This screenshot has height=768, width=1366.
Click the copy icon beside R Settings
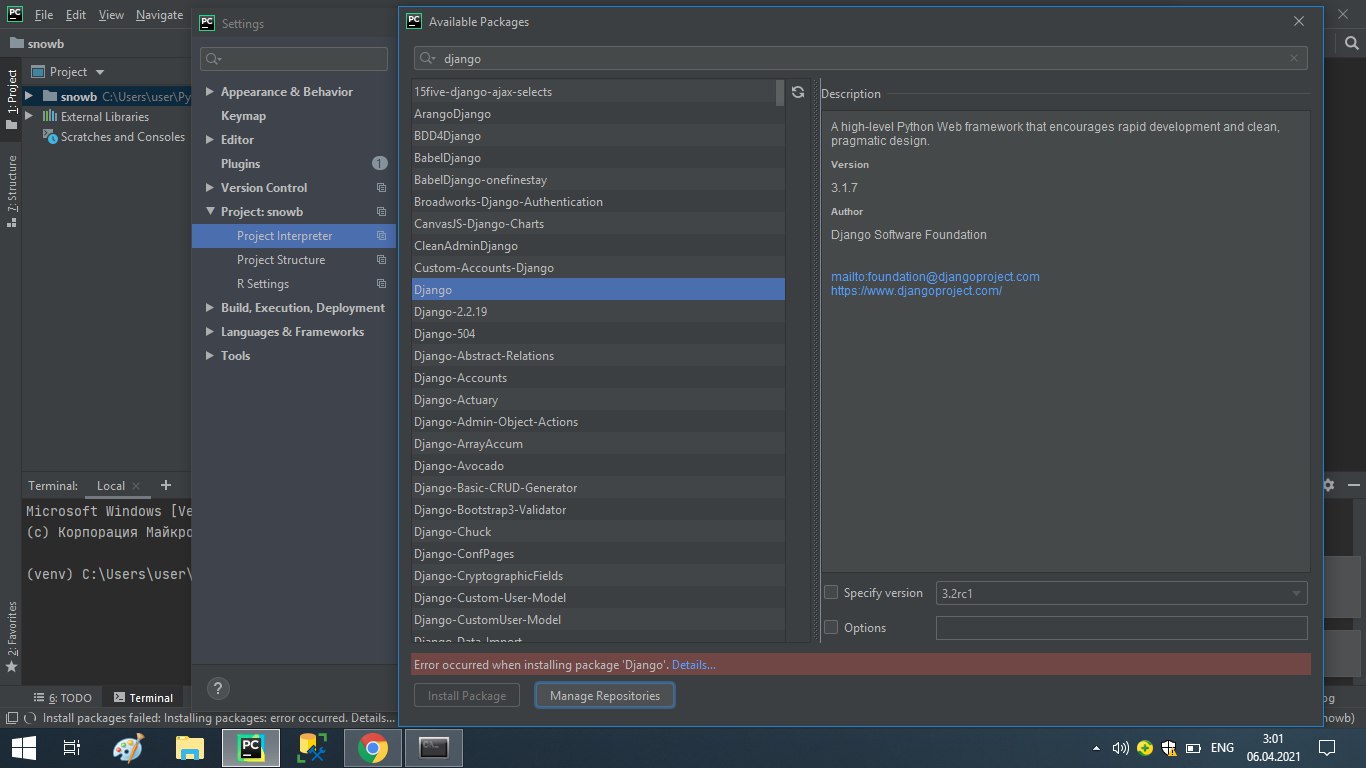click(x=381, y=284)
